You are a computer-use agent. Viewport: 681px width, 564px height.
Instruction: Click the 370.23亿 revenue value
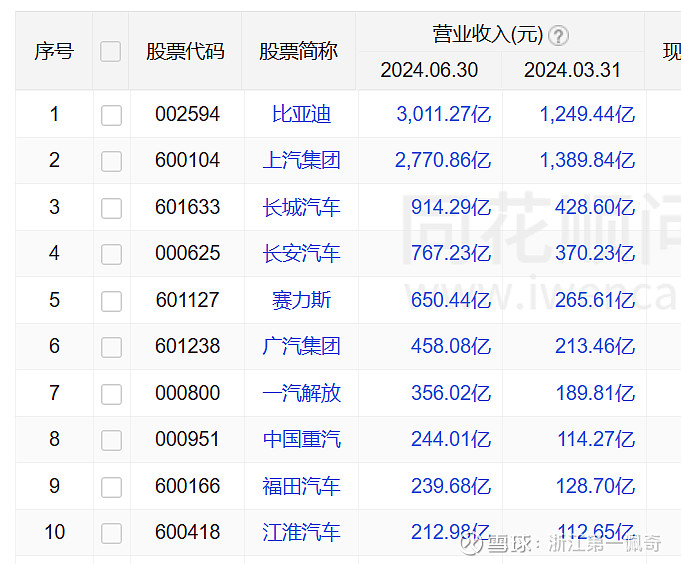[595, 254]
